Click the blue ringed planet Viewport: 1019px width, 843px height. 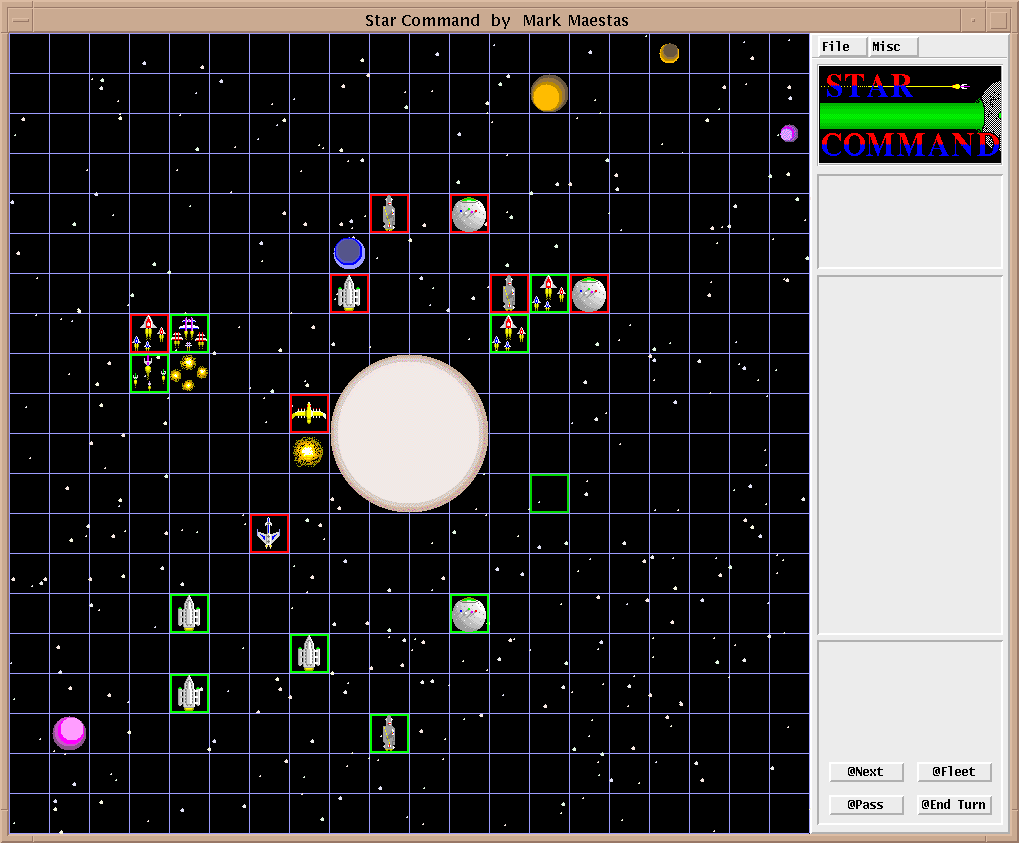349,252
